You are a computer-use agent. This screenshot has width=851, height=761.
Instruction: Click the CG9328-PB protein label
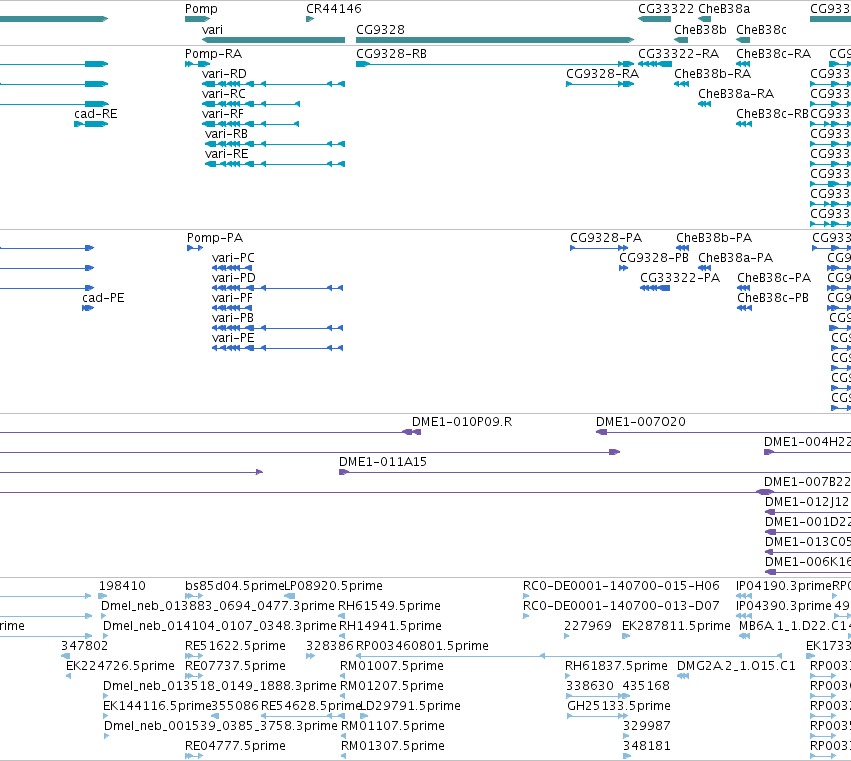pos(653,258)
